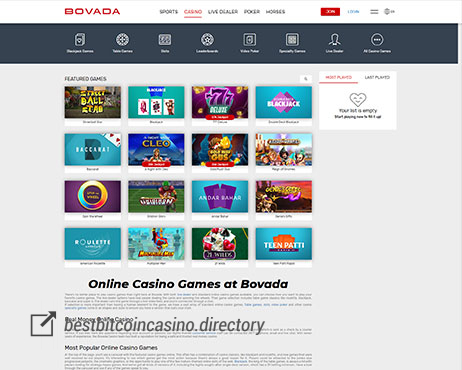
Task: Launch the Teen Patti game thumbnail
Action: pyautogui.click(x=284, y=244)
